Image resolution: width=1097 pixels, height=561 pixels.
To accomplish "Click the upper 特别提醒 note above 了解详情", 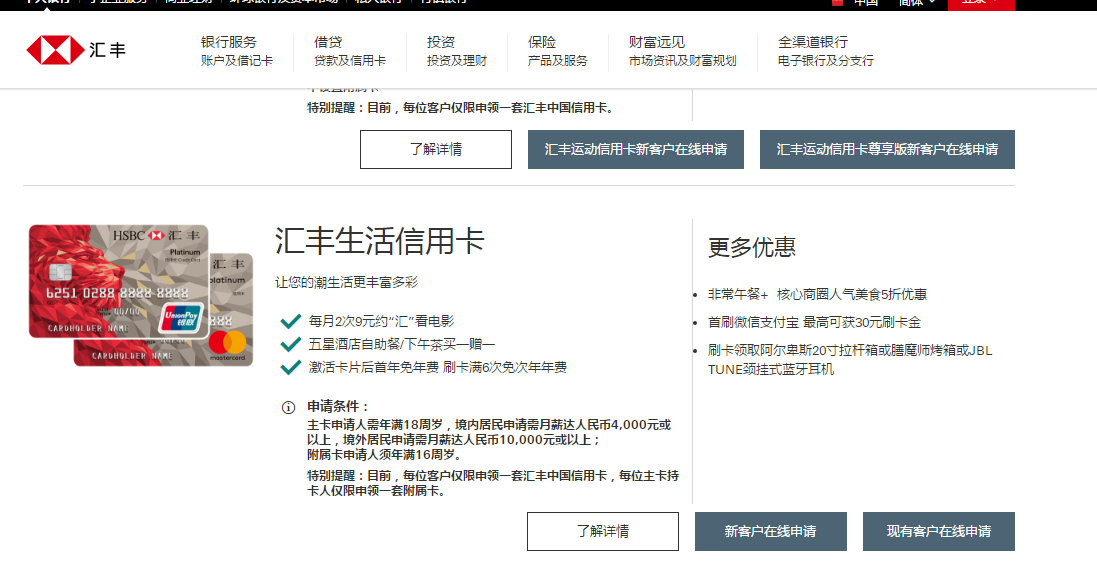I will (461, 108).
